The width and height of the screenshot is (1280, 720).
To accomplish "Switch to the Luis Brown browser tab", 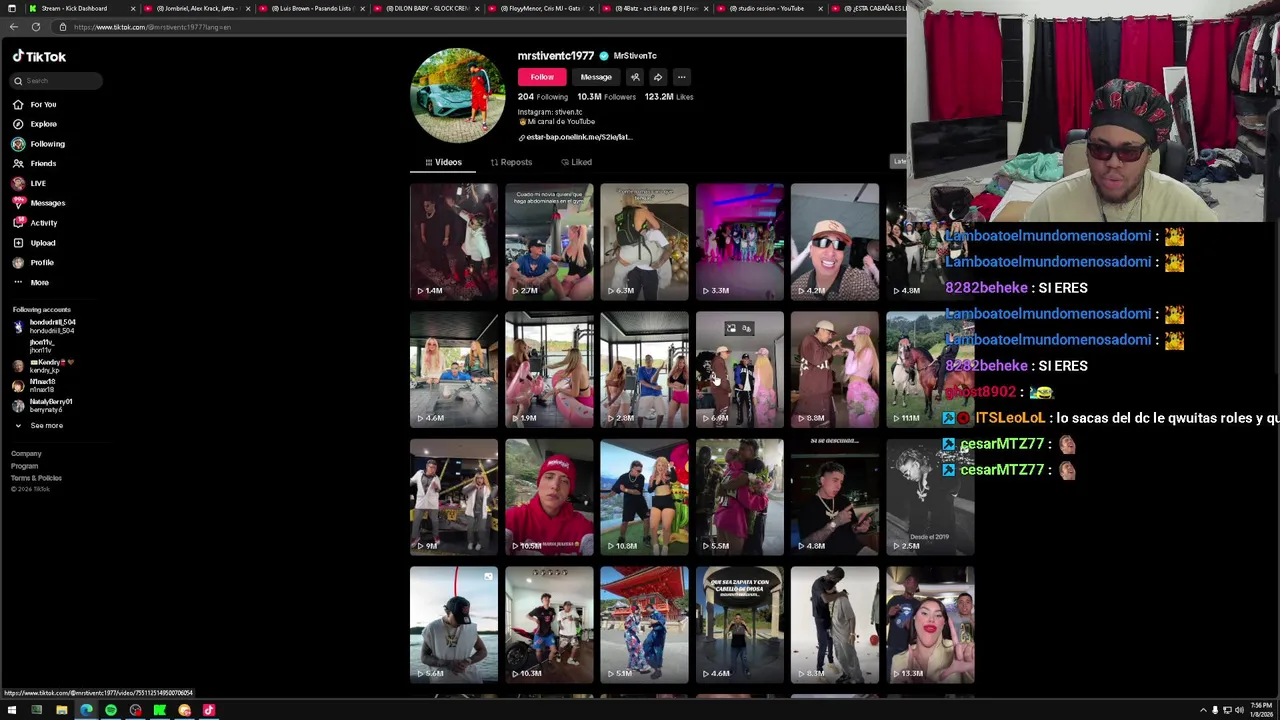I will tap(313, 8).
